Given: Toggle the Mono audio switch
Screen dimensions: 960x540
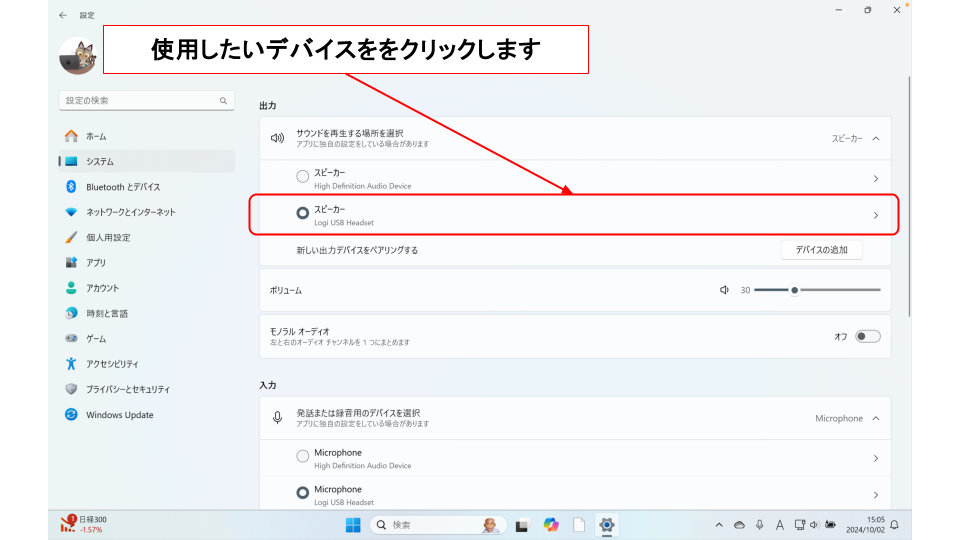Looking at the screenshot, I should tap(867, 336).
